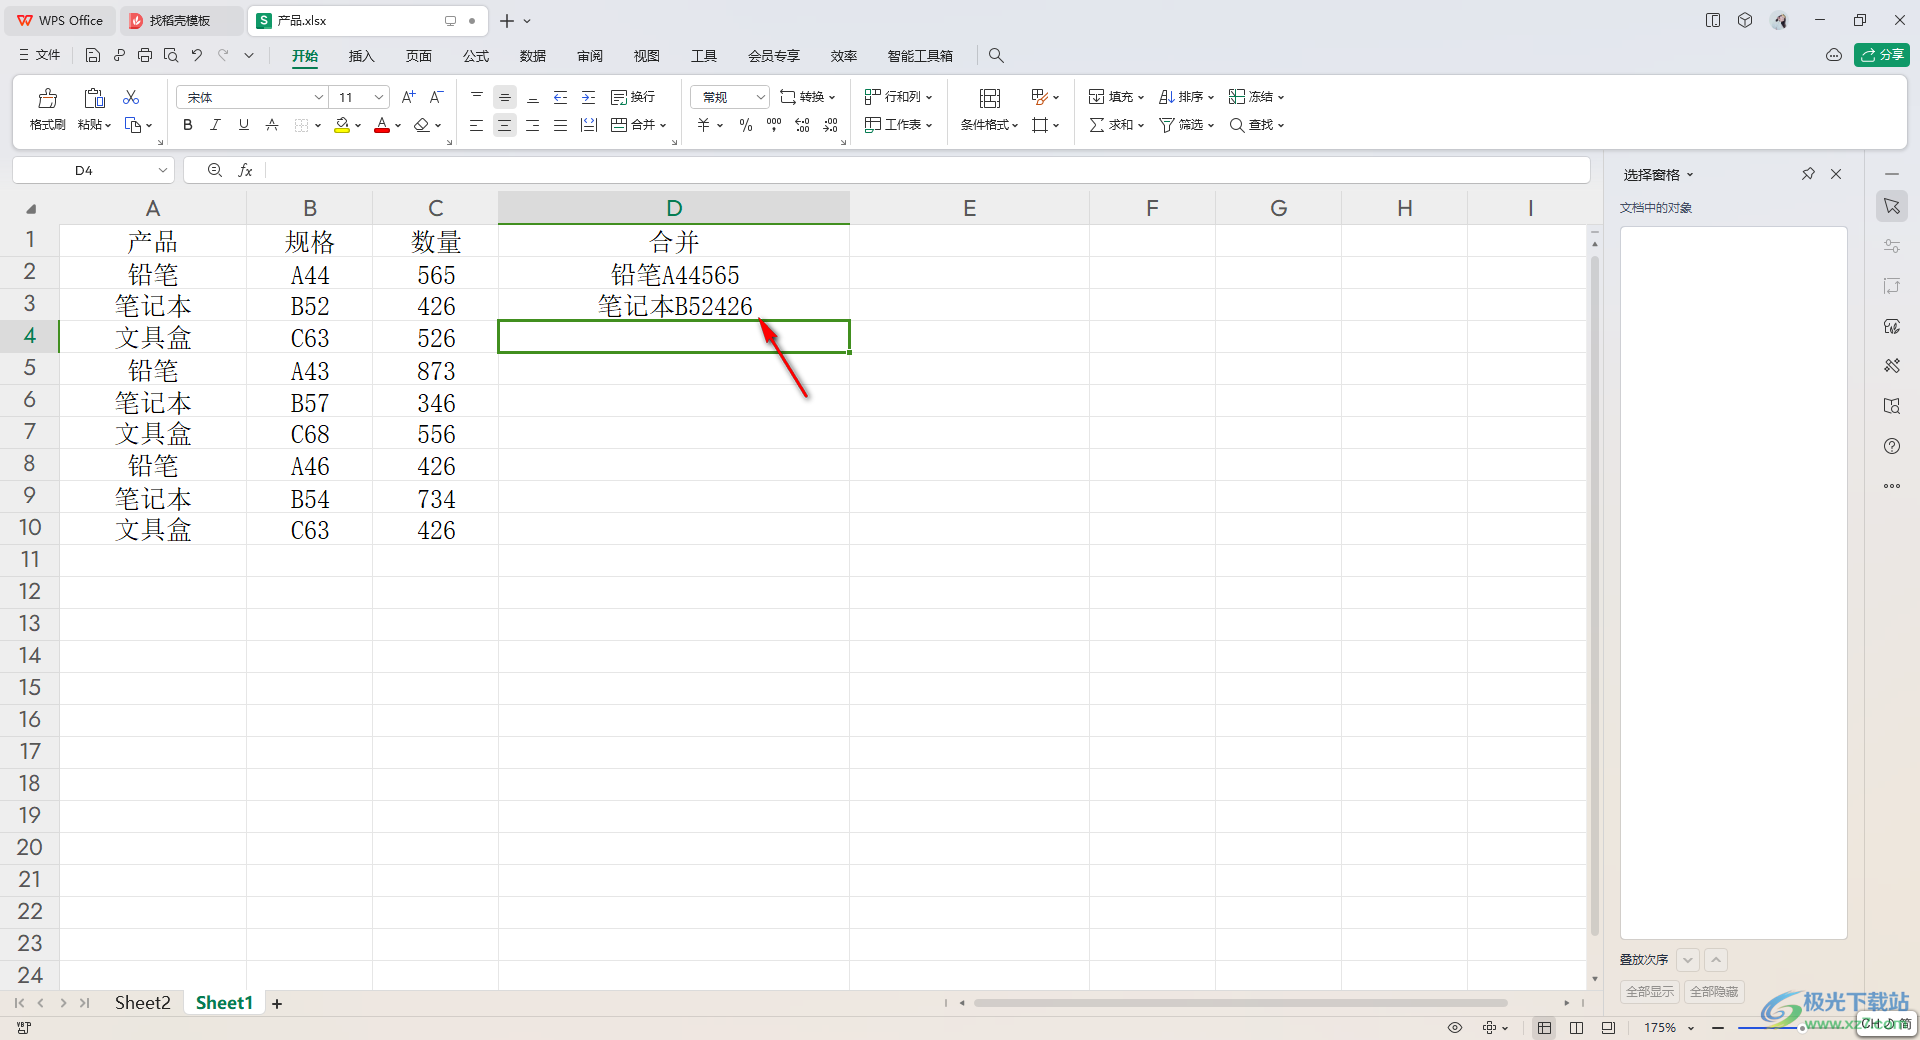The width and height of the screenshot is (1920, 1040).
Task: Open the font name dropdown 宋体
Action: [x=319, y=97]
